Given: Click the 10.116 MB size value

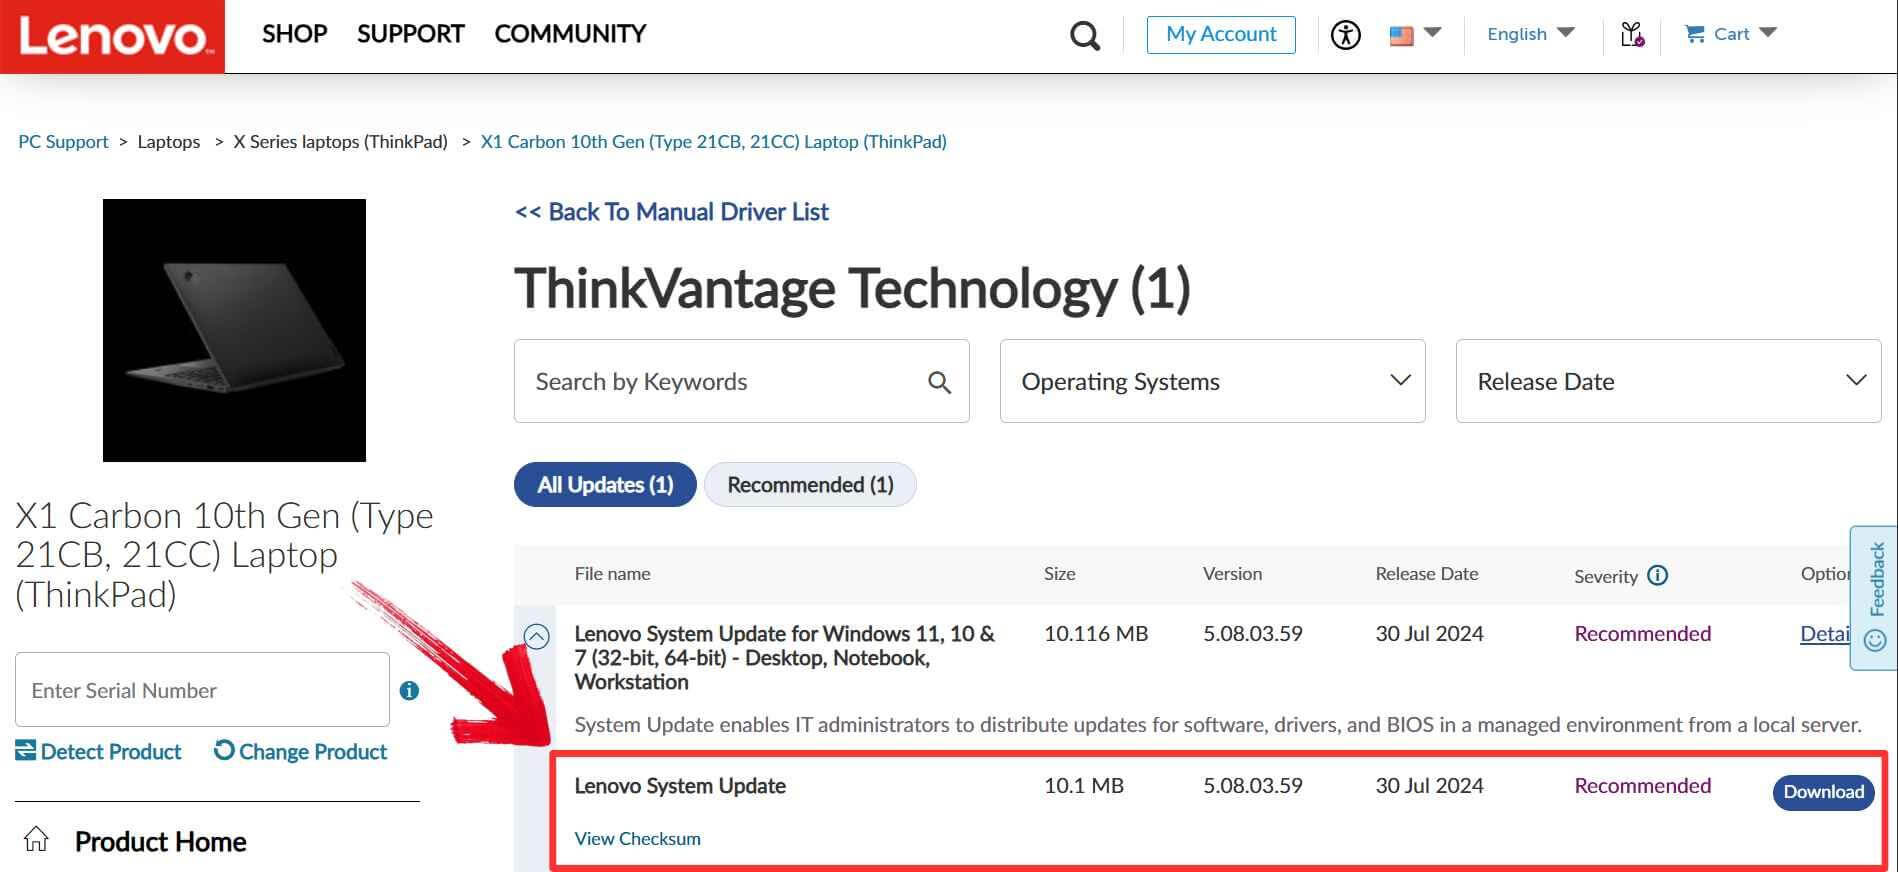Looking at the screenshot, I should pos(1096,634).
